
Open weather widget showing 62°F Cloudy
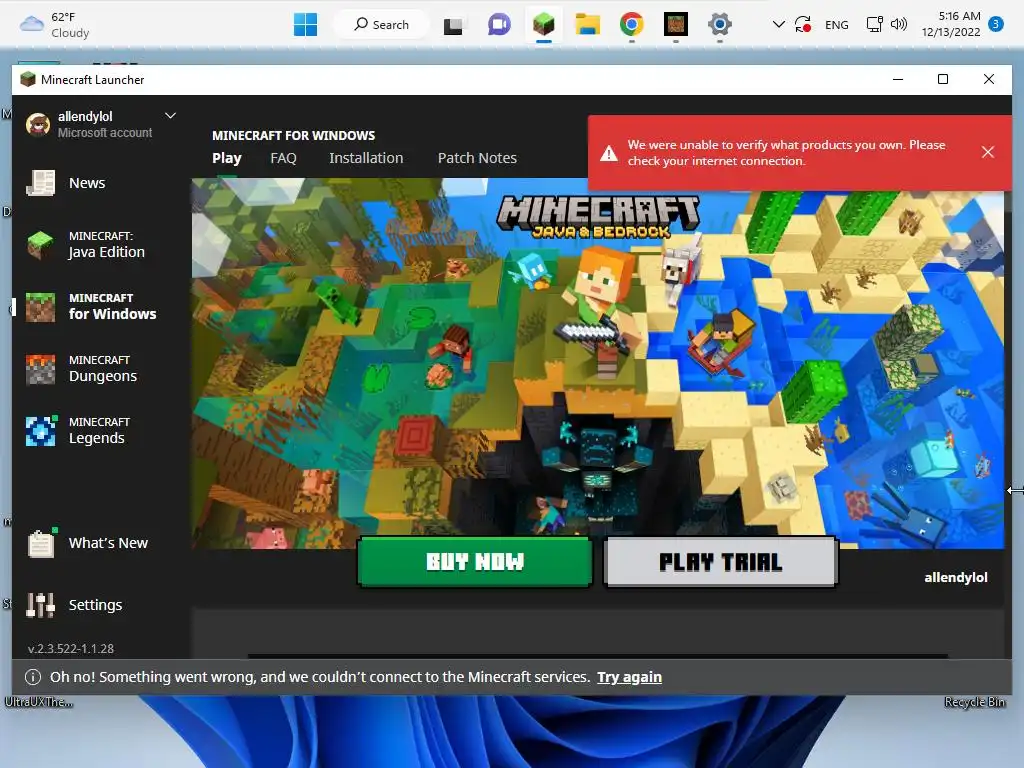(x=55, y=25)
